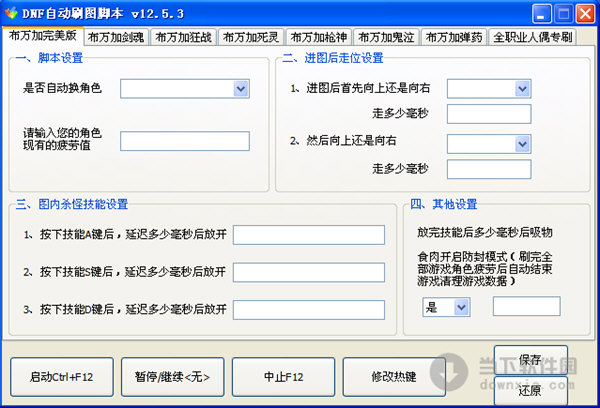Click the 暂停/继续<无> button

(x=173, y=377)
